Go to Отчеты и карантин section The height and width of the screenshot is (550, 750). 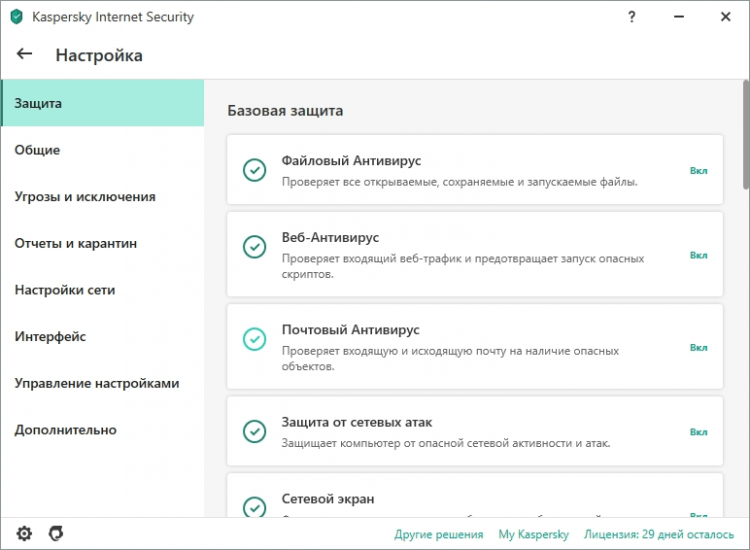click(x=76, y=243)
